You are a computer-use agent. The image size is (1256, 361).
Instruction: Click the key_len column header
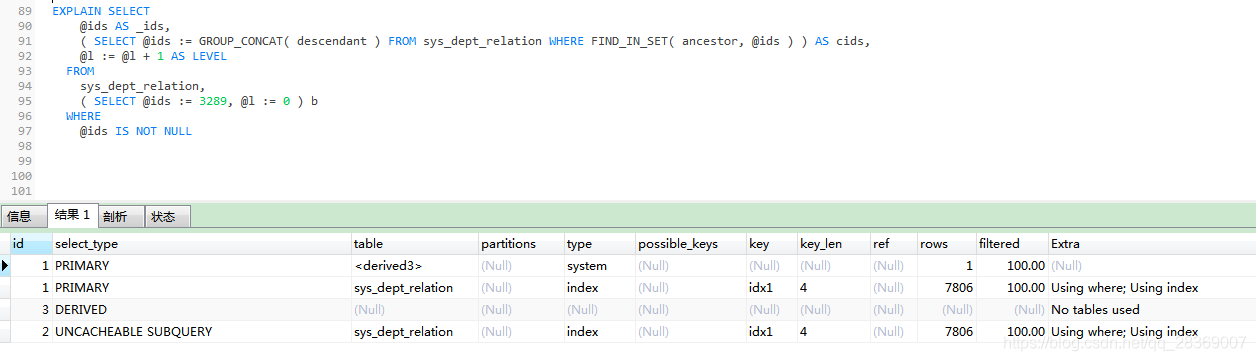pos(834,244)
